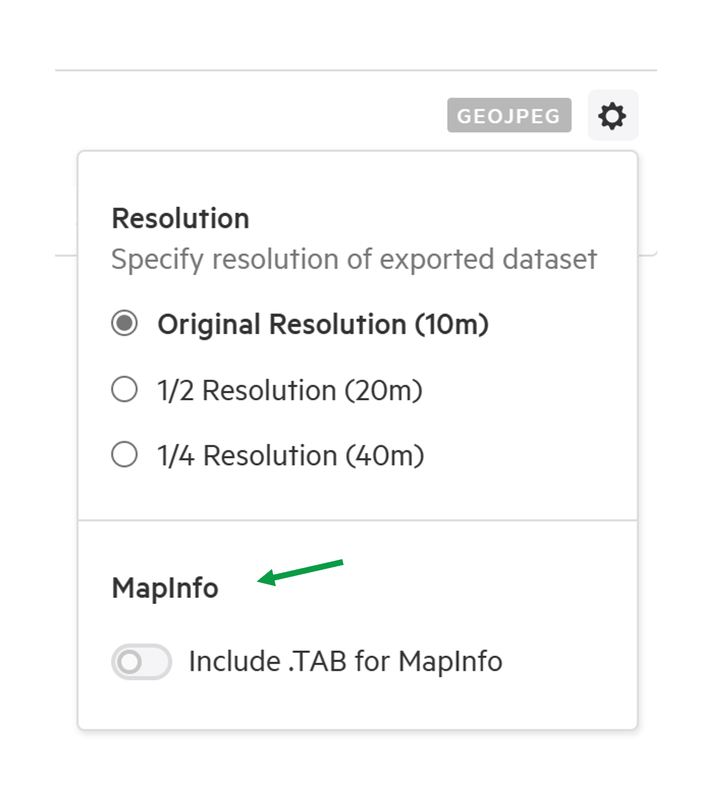The image size is (720, 803).
Task: Click the round knob of the MapInfo toggle
Action: 130,662
